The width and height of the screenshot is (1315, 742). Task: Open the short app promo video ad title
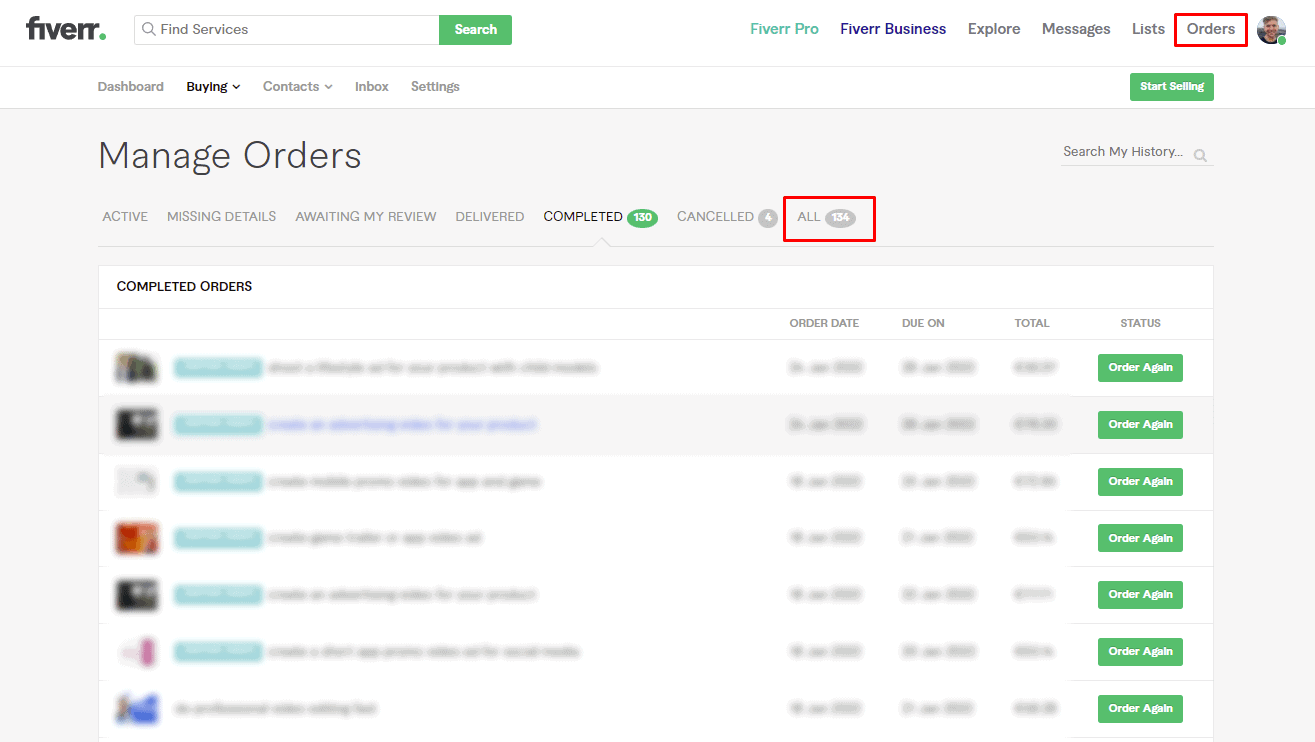pos(423,651)
